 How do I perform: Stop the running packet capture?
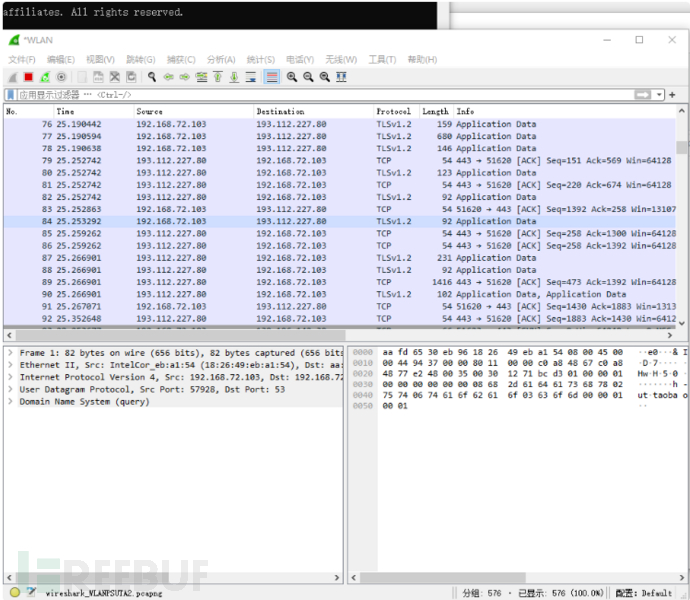tap(29, 77)
